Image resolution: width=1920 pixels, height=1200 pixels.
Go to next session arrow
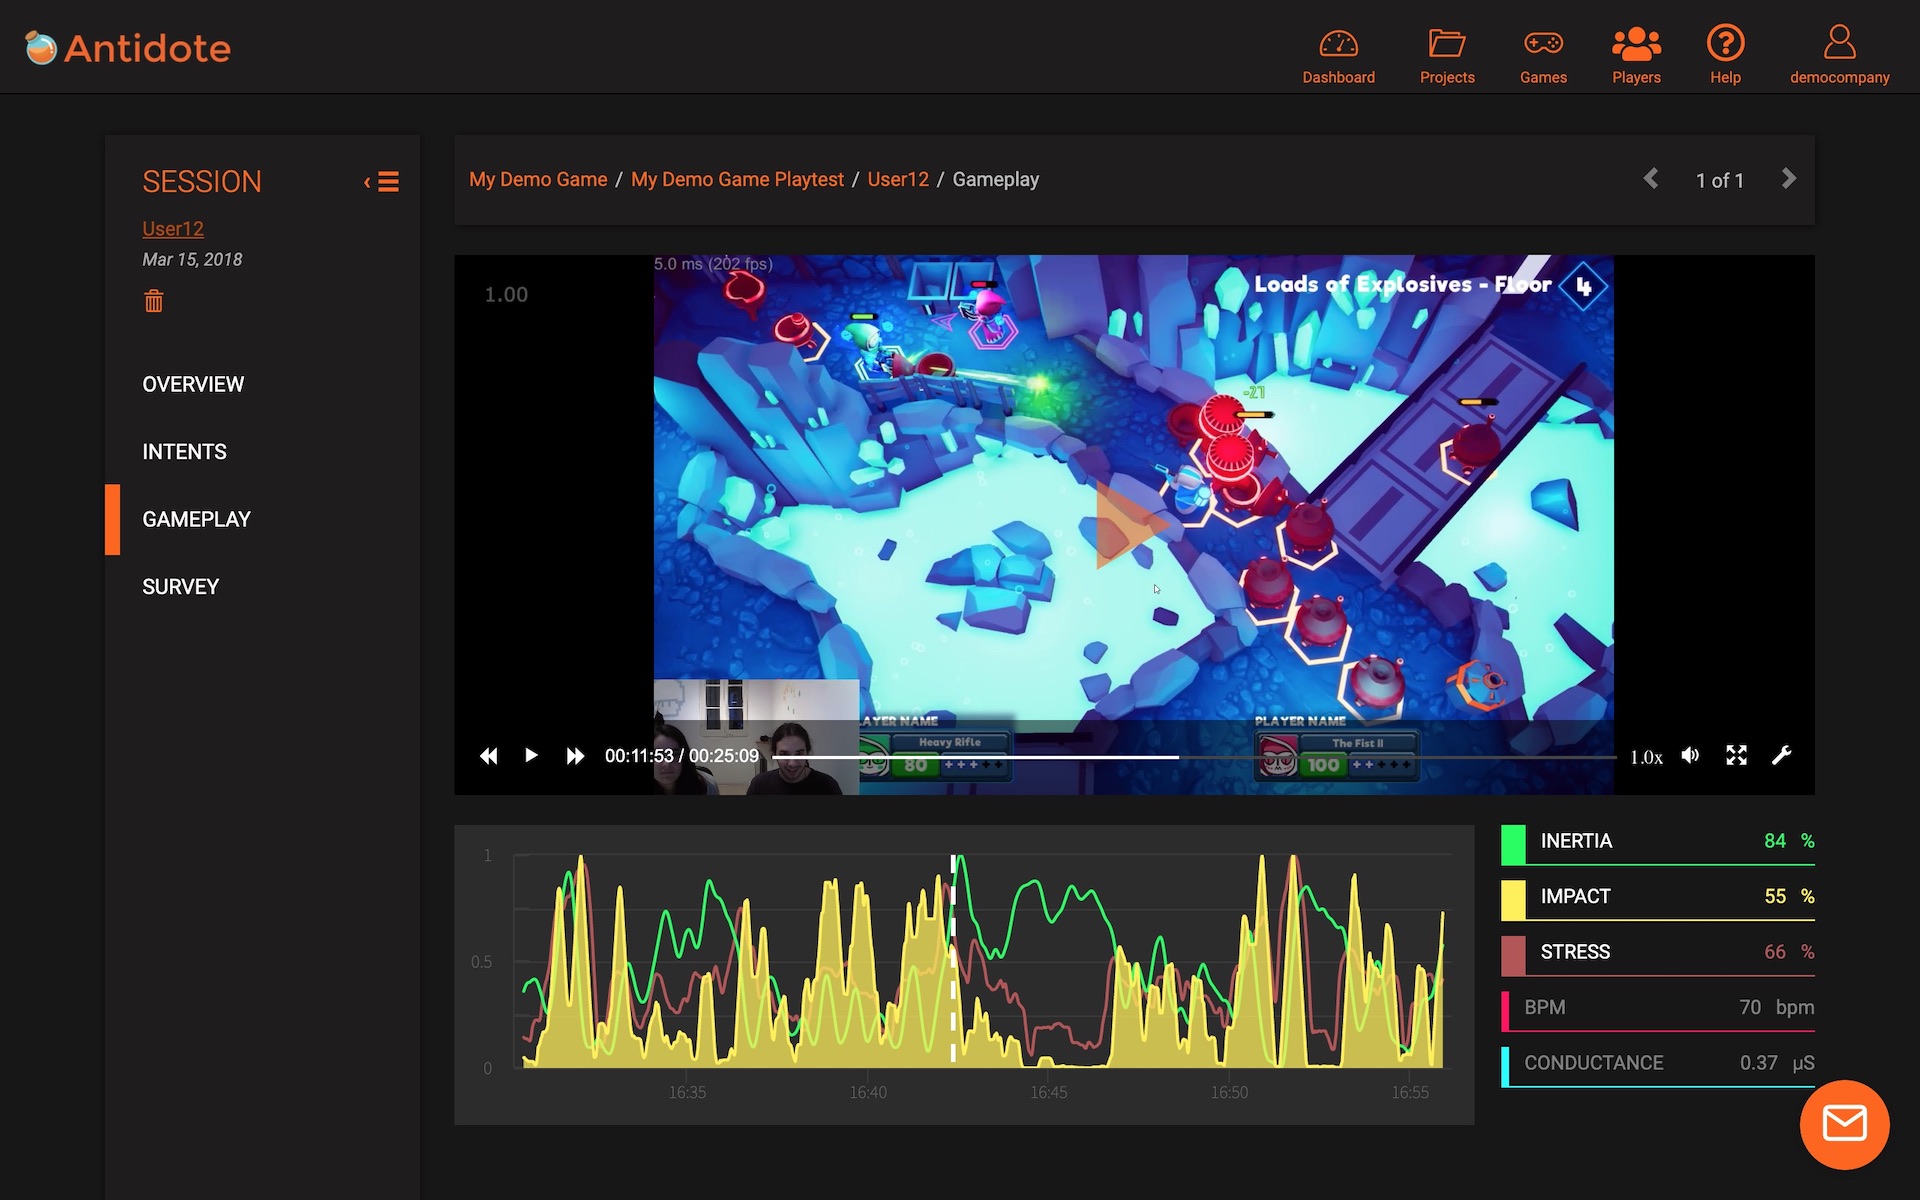click(x=1789, y=179)
